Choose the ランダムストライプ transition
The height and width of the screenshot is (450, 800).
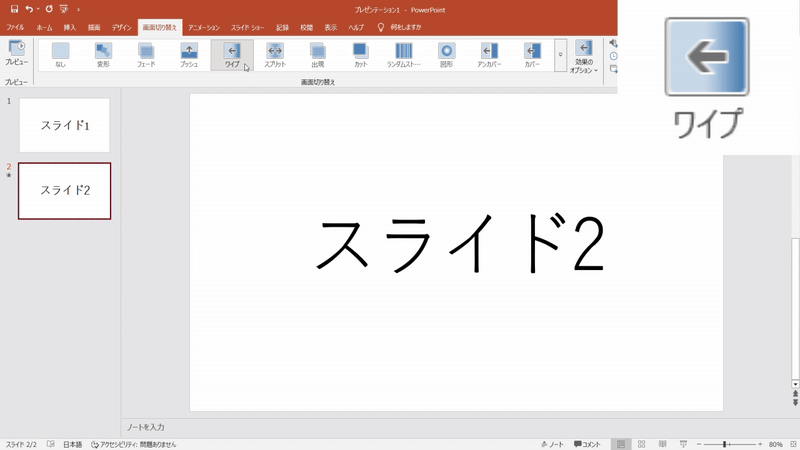(x=404, y=55)
